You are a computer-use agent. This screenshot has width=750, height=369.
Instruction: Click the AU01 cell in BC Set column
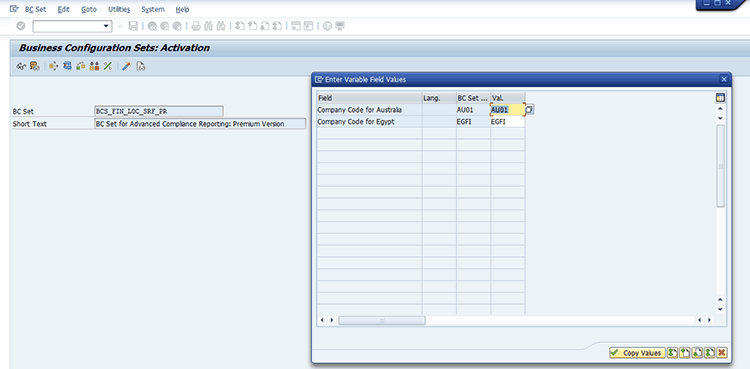[x=474, y=110]
